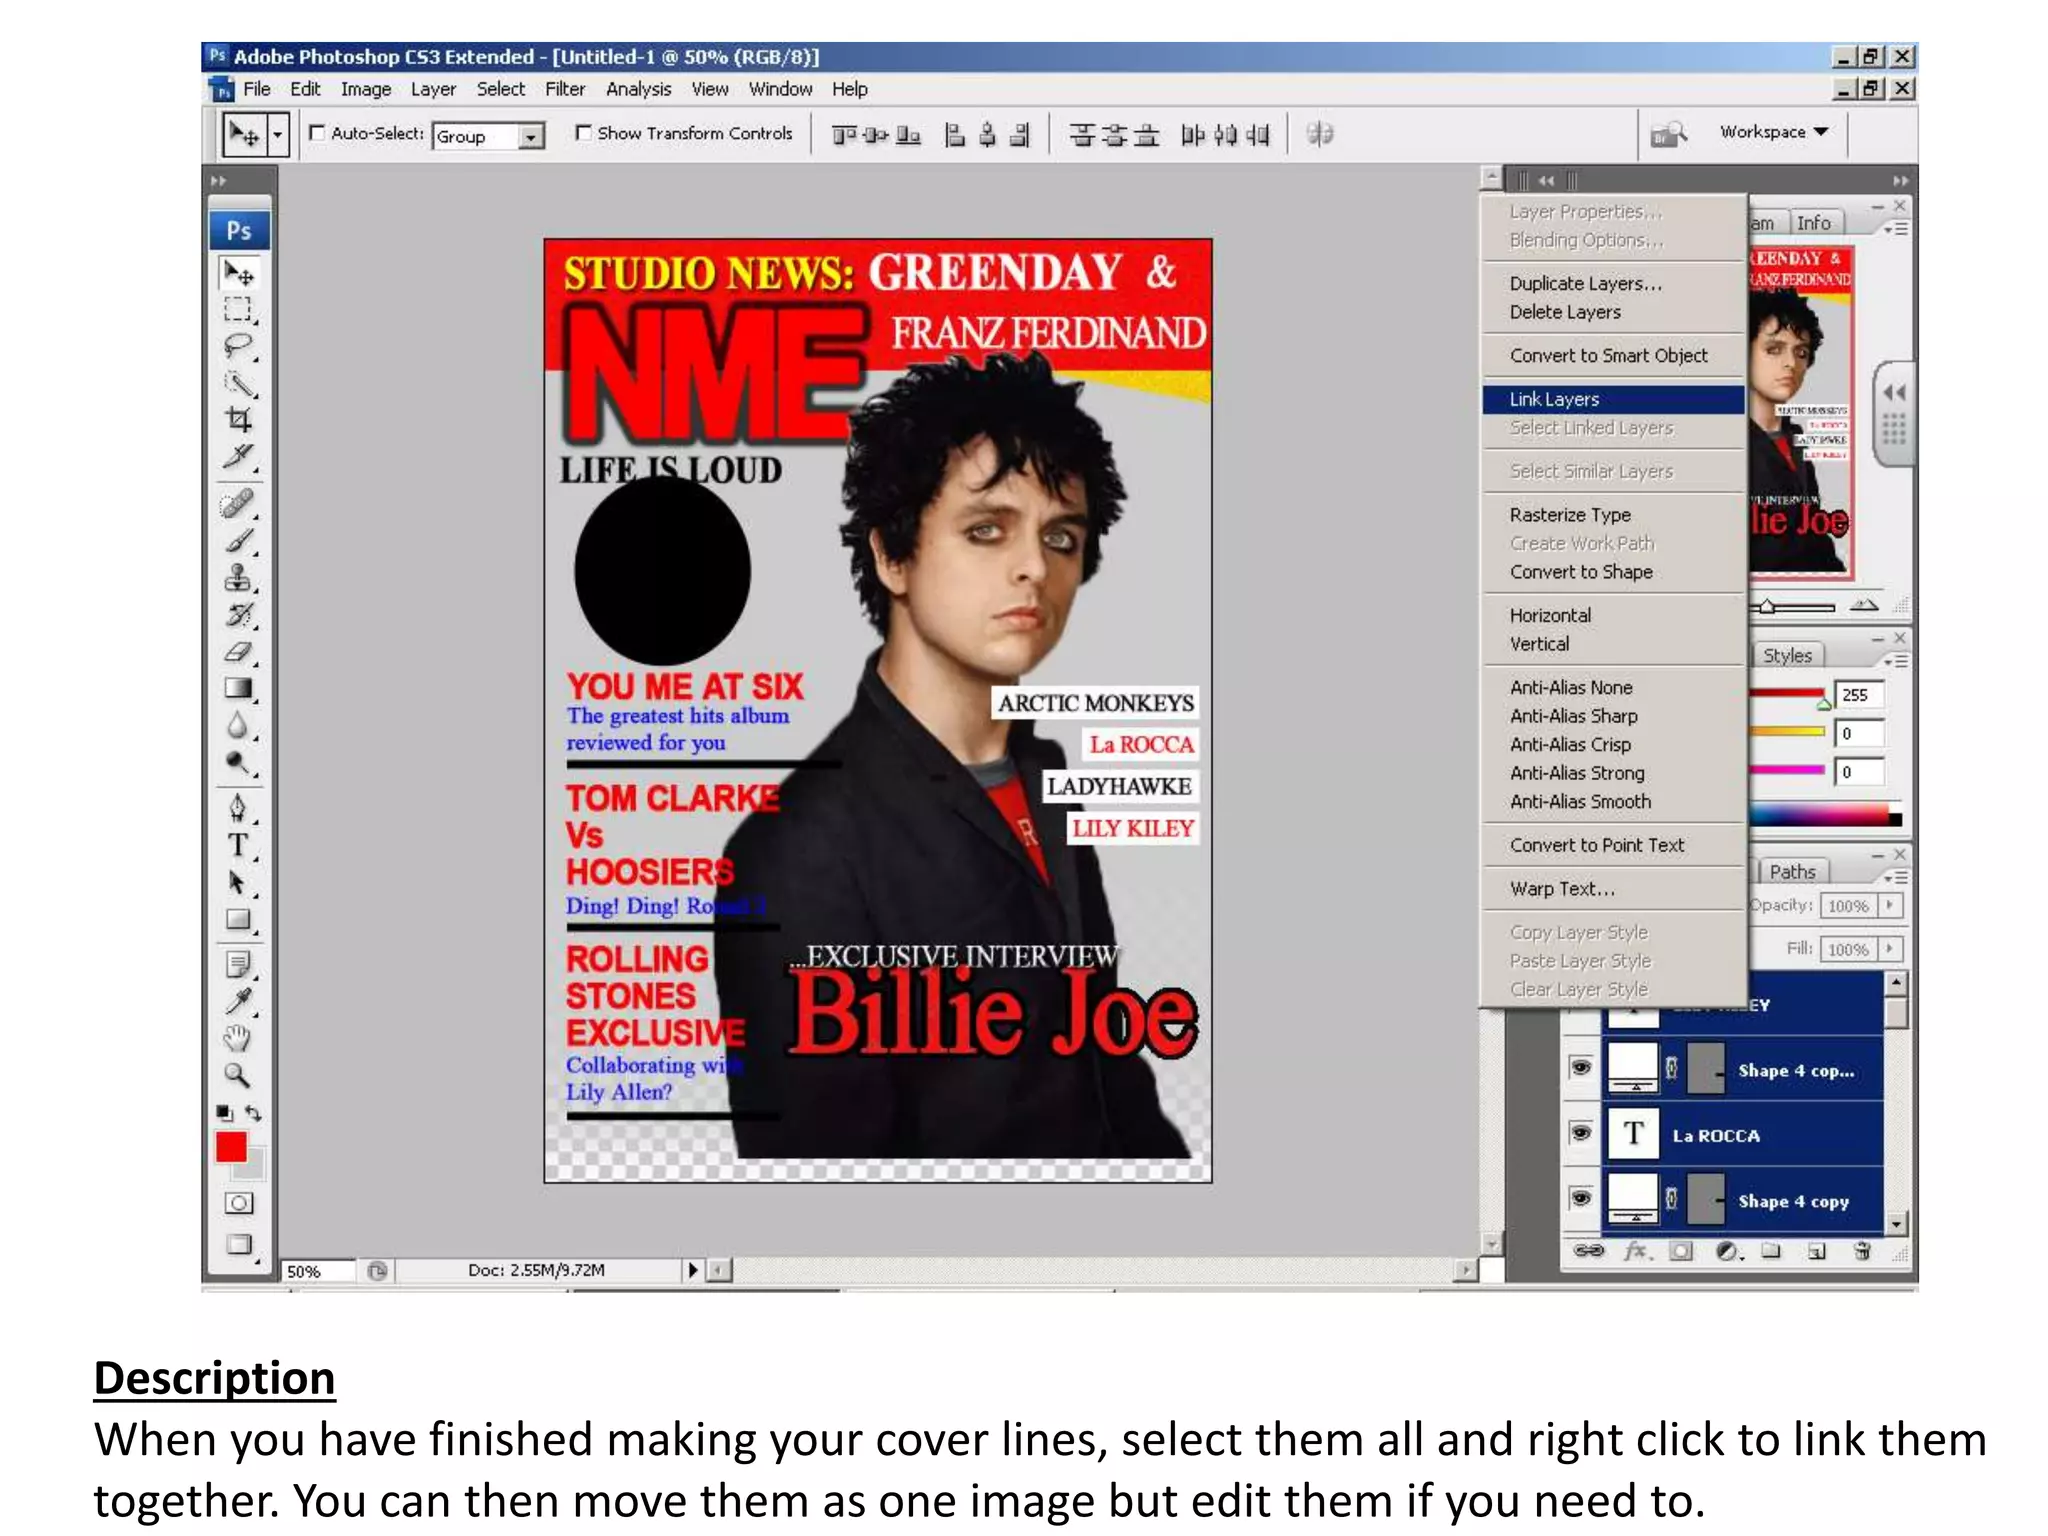Open the tool preset picker arrow
2048x1536 pixels.
click(279, 134)
